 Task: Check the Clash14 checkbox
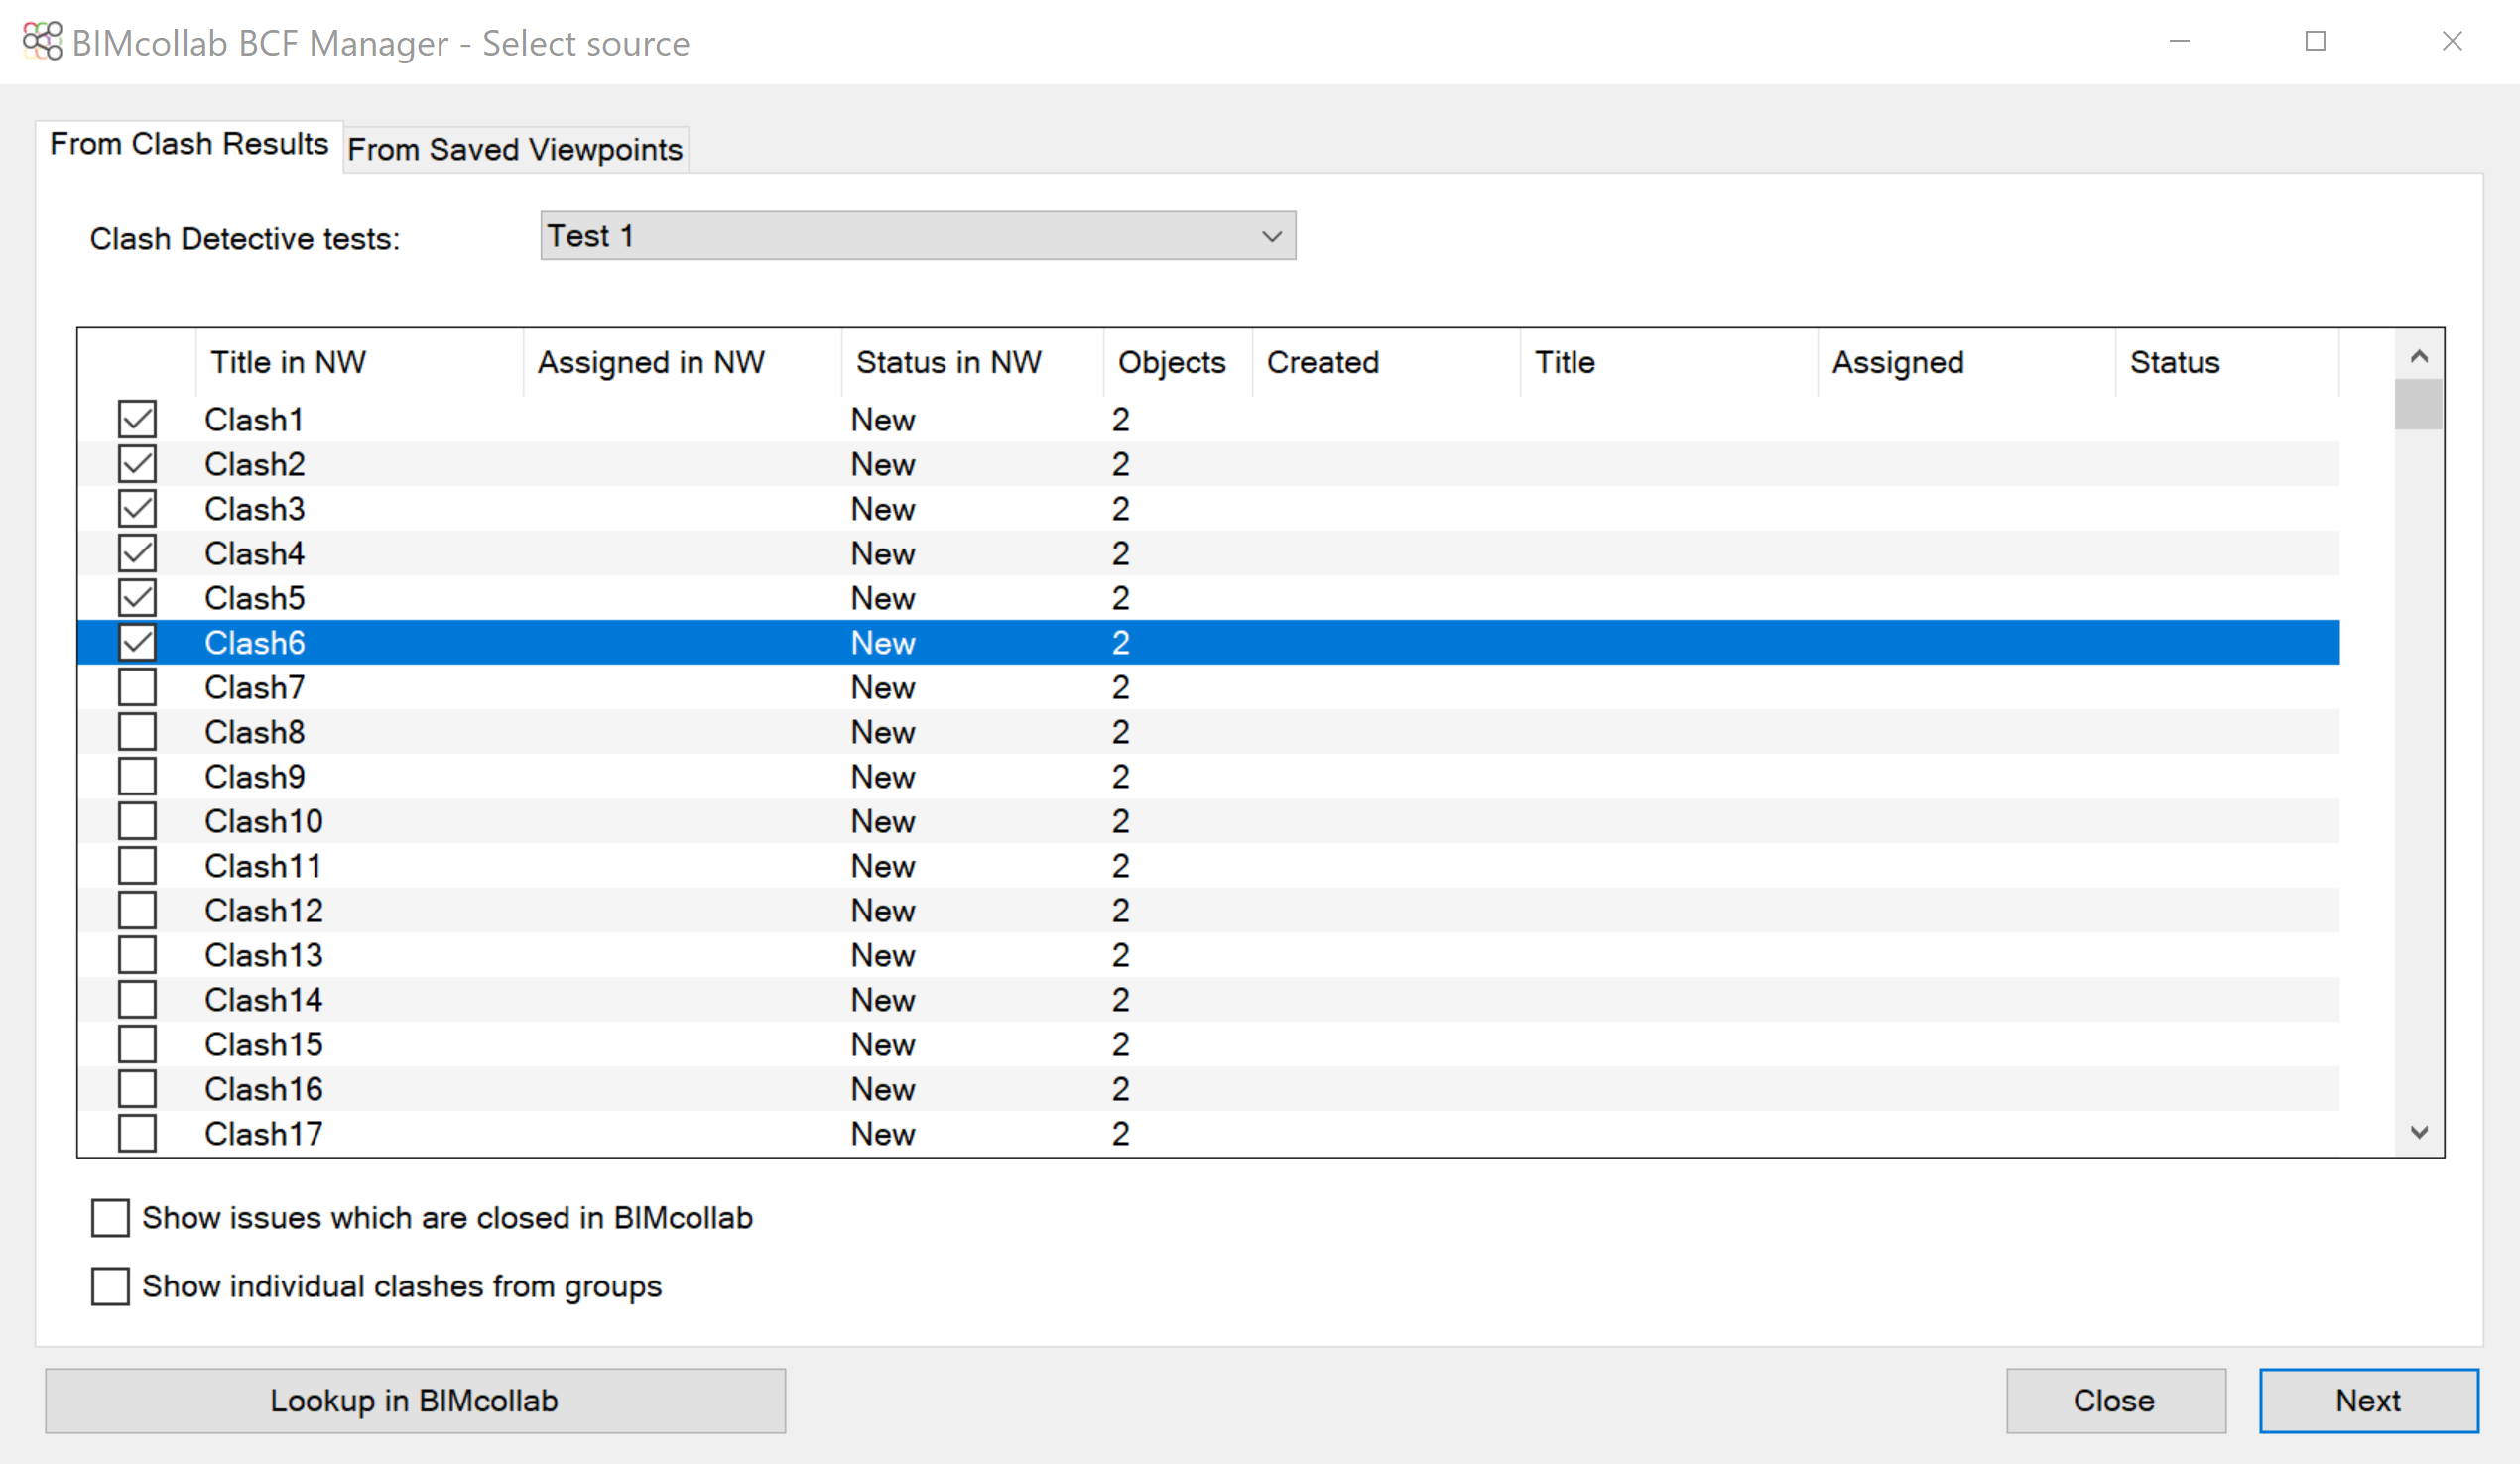(137, 999)
